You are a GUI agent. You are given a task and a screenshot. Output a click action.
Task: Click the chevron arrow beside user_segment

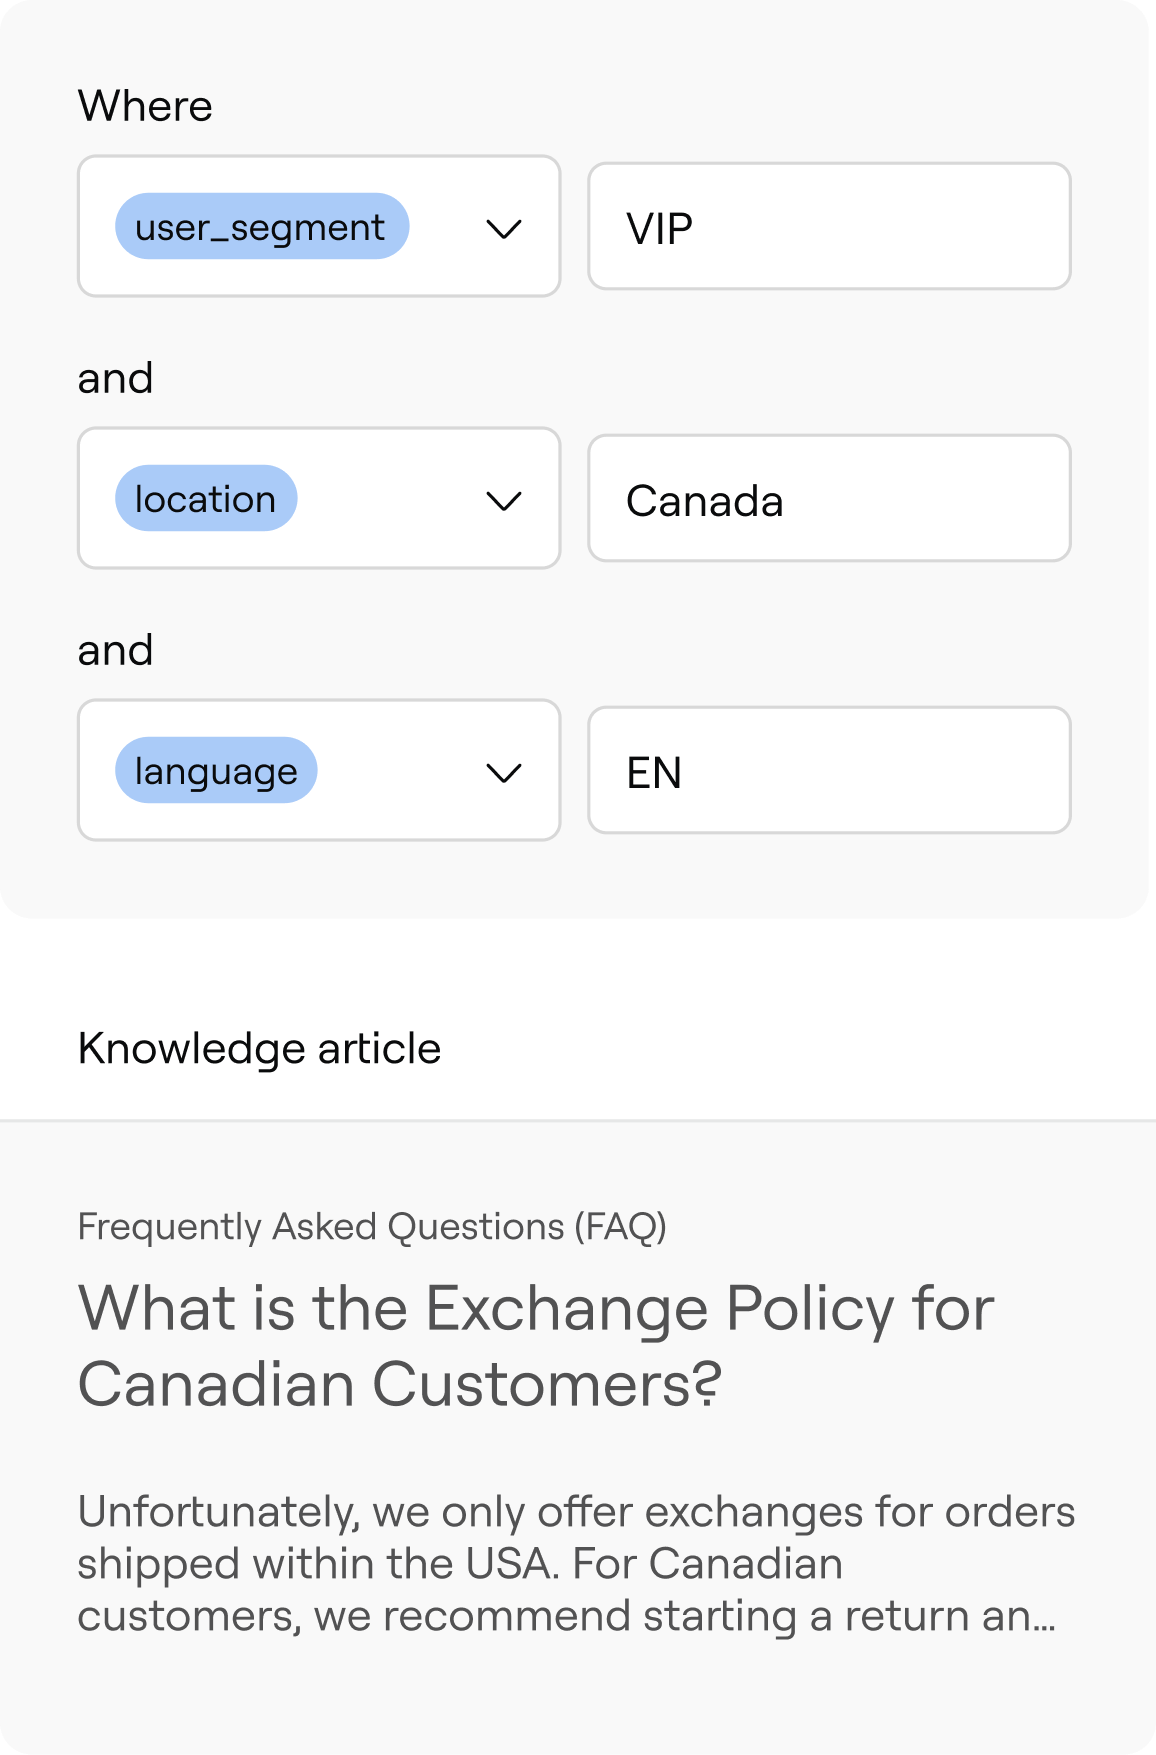click(503, 229)
